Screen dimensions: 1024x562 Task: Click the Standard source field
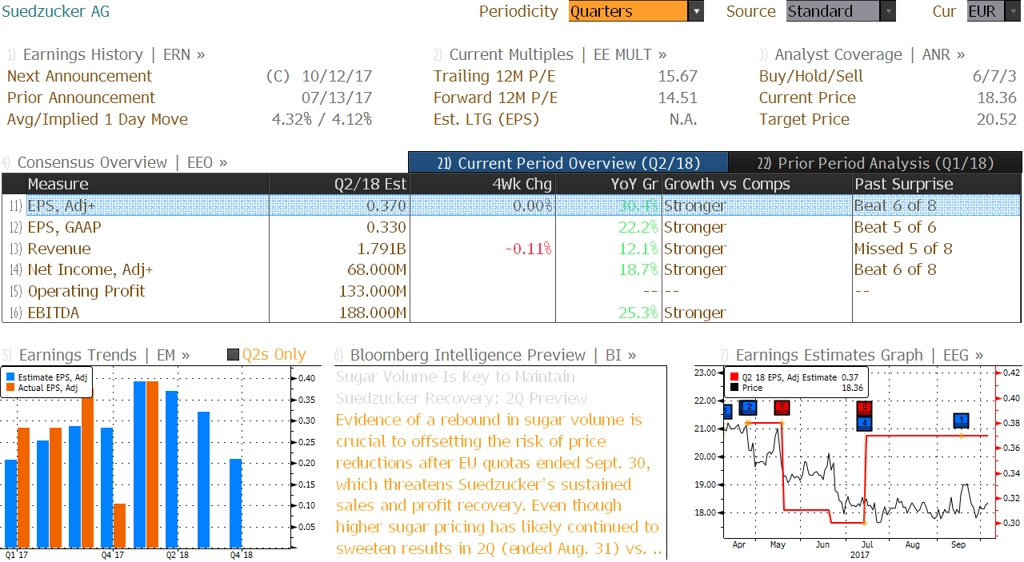coord(833,11)
